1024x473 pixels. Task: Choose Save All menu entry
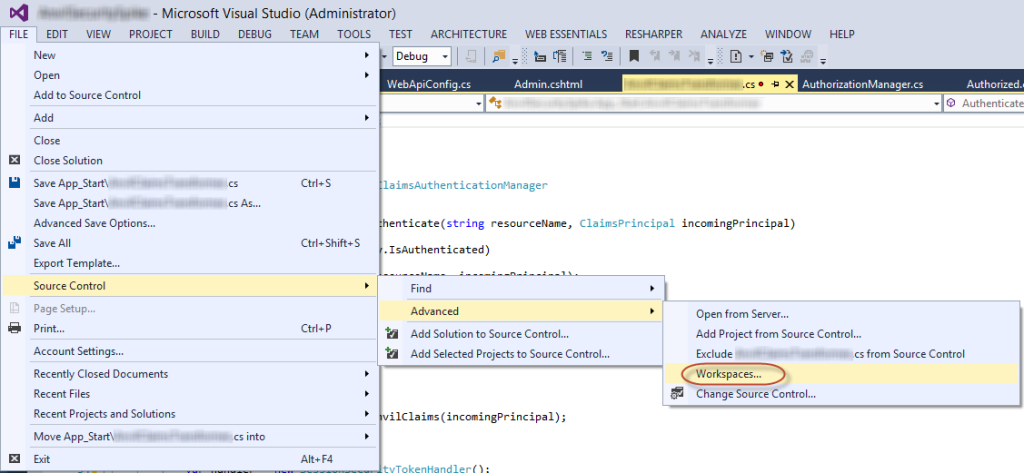(x=52, y=243)
